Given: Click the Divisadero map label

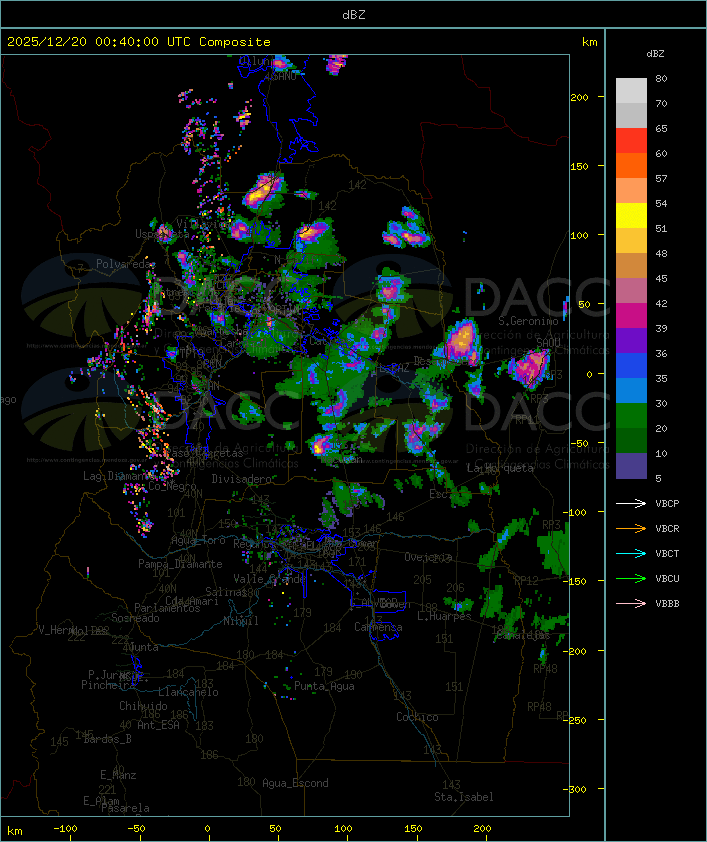Looking at the screenshot, I should pyautogui.click(x=242, y=478).
